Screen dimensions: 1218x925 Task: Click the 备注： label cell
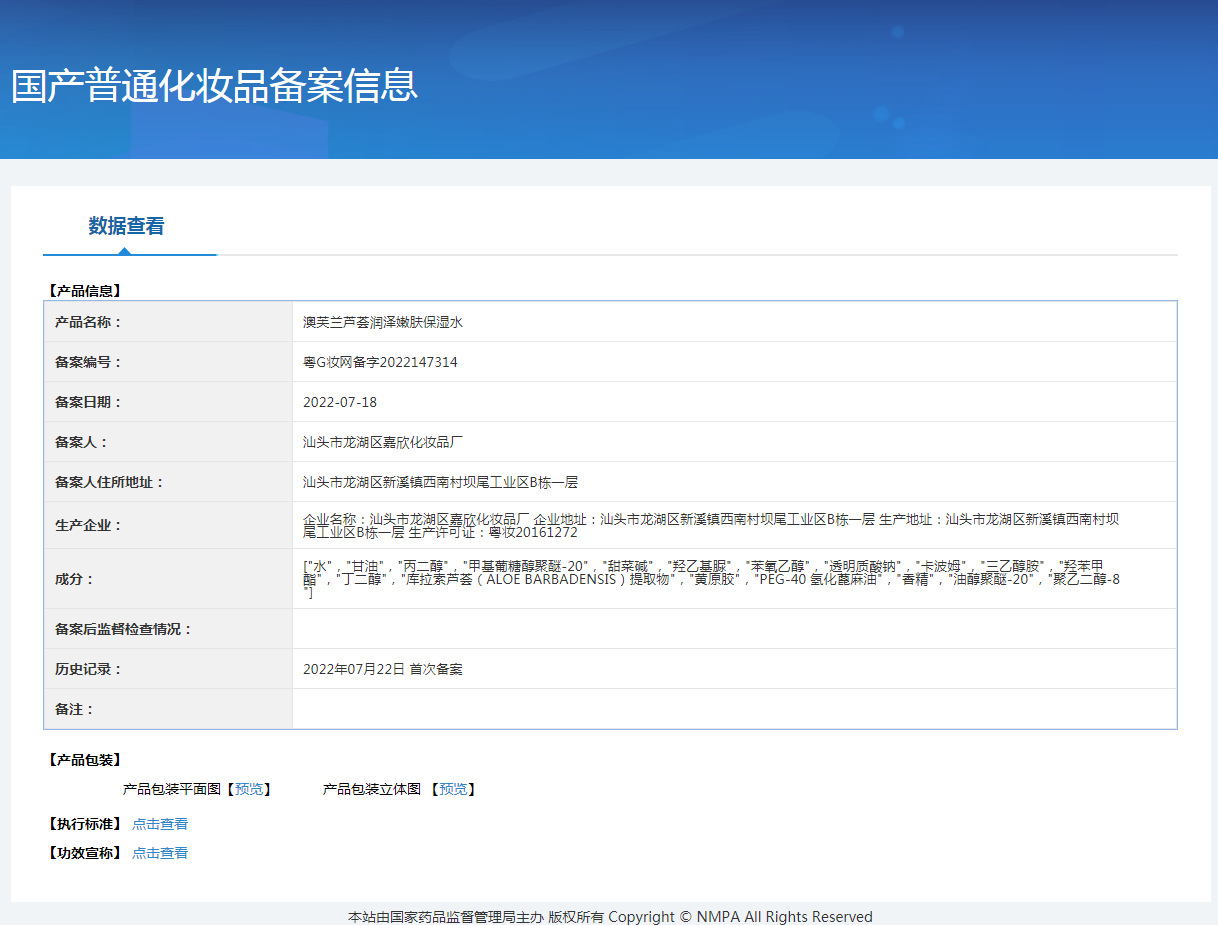point(168,709)
